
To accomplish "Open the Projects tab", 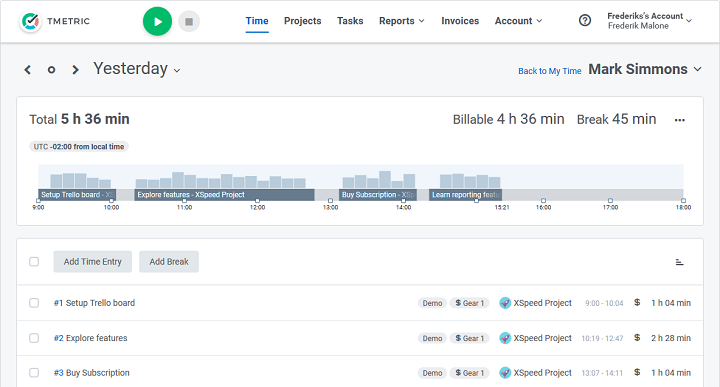I will (x=303, y=21).
